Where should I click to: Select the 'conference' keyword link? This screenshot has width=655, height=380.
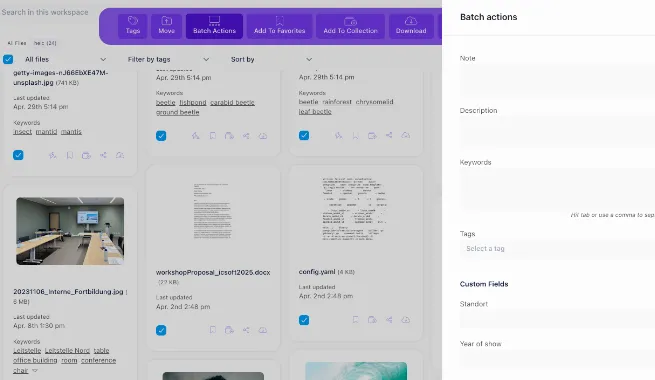99,360
